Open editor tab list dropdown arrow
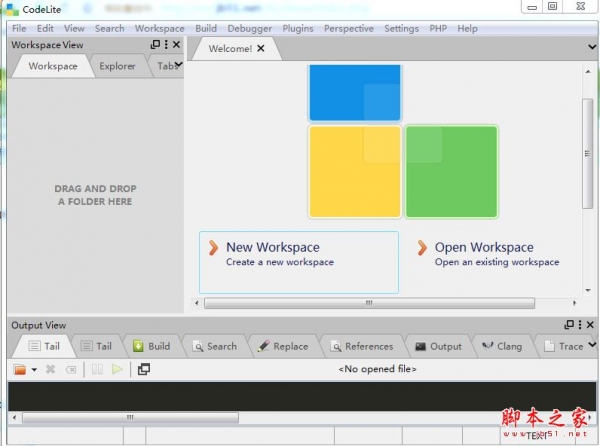600x446 pixels. click(x=592, y=47)
